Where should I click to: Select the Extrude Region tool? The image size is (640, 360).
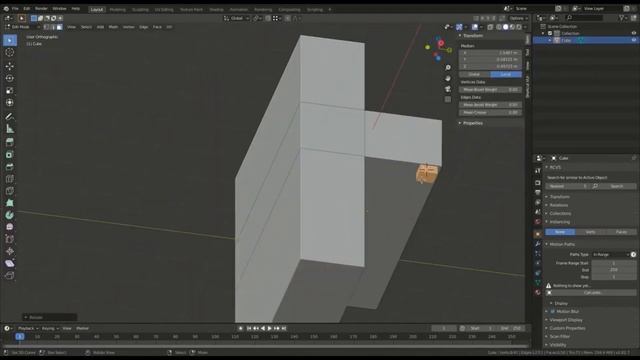[x=10, y=142]
